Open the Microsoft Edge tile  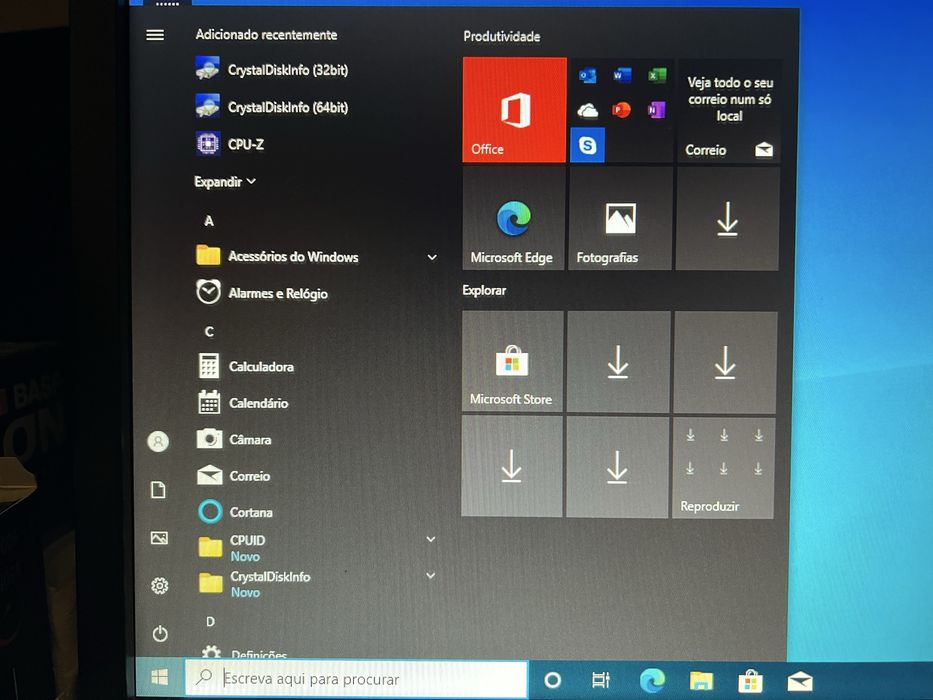tap(514, 218)
